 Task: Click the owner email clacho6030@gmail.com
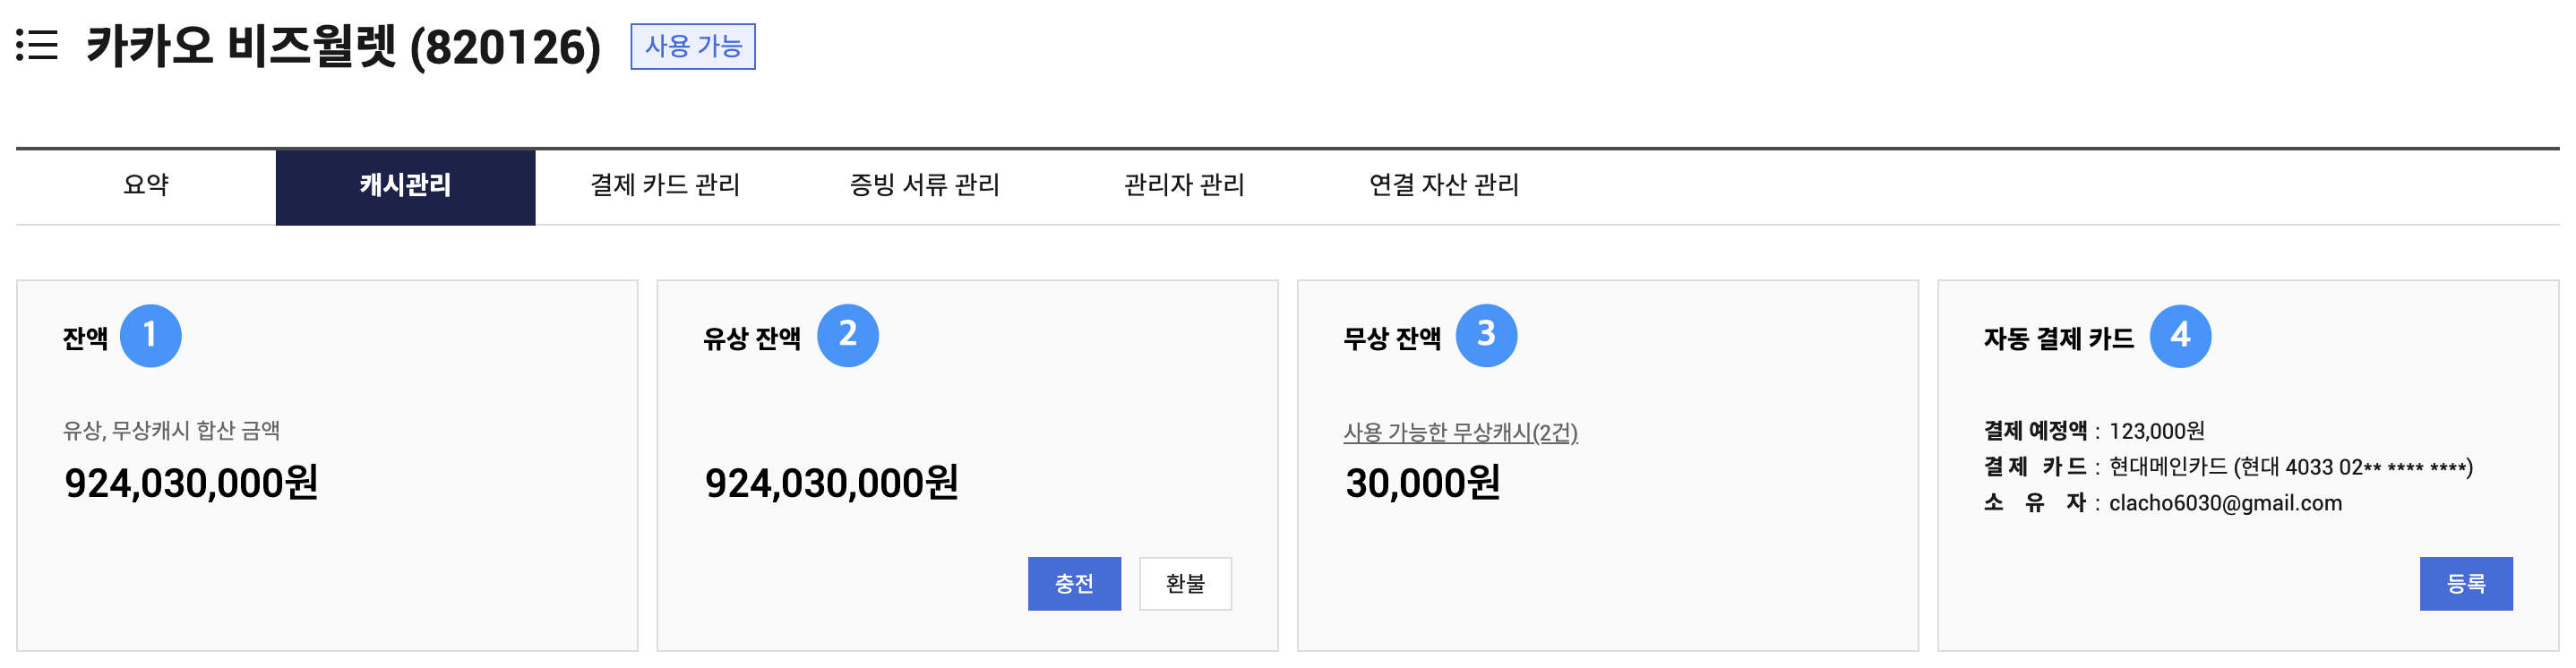2225,504
